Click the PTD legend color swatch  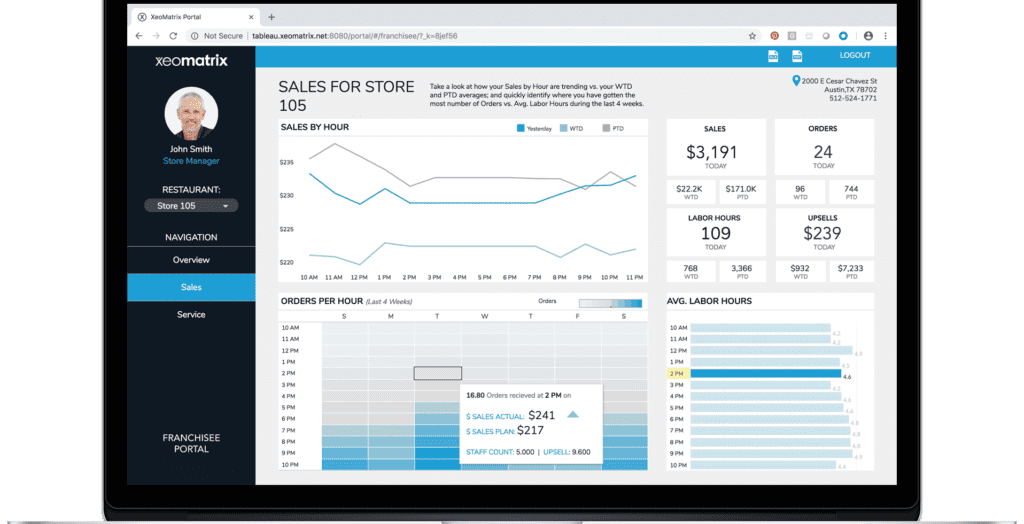click(x=606, y=129)
